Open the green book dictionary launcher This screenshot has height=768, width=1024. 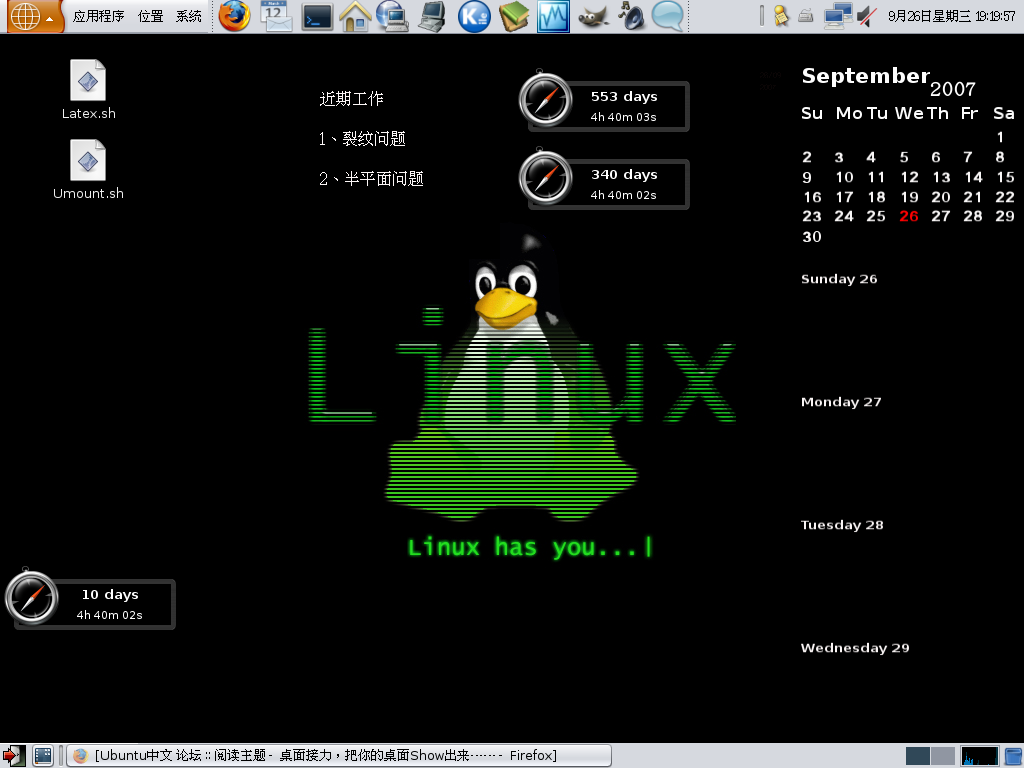(x=514, y=16)
